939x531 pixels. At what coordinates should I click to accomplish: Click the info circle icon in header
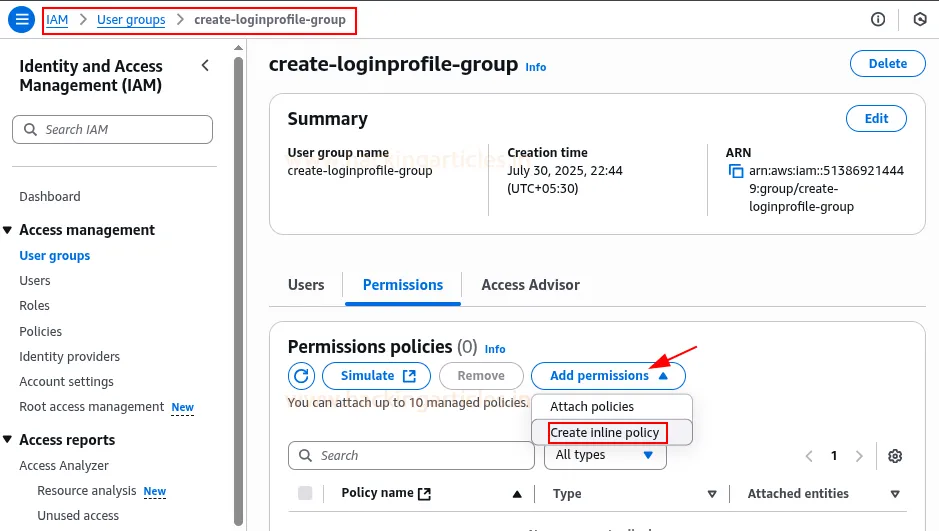pos(878,19)
